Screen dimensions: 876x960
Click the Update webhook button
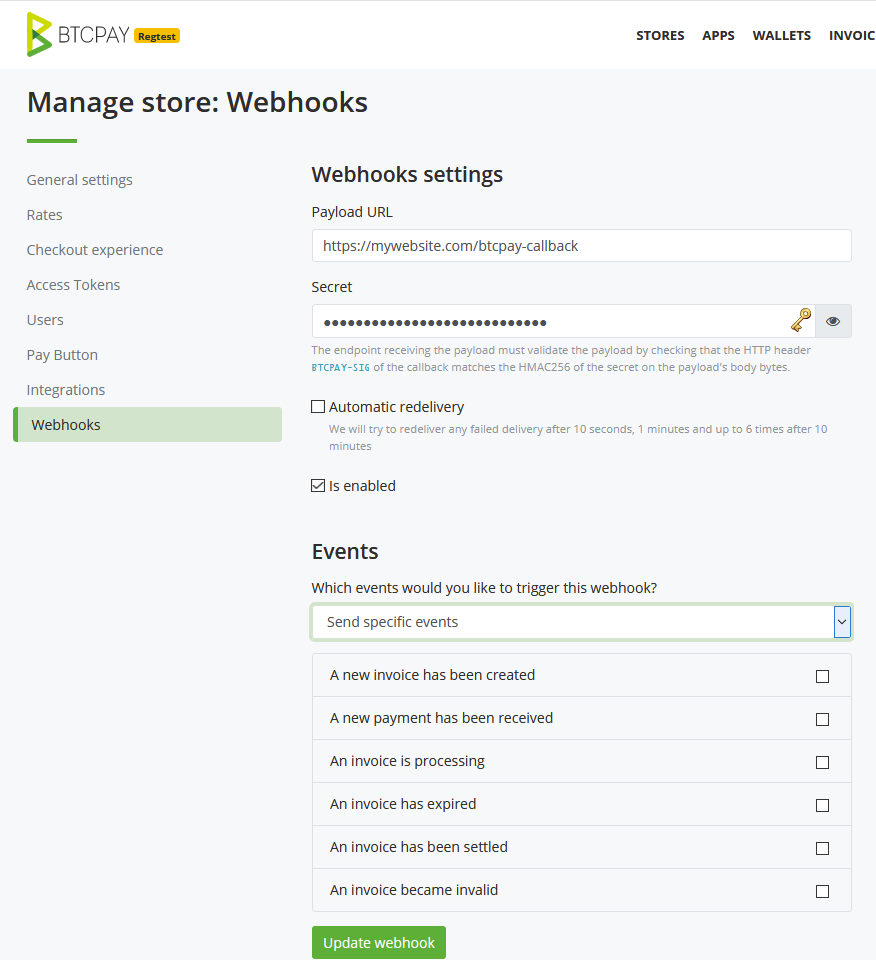click(379, 942)
